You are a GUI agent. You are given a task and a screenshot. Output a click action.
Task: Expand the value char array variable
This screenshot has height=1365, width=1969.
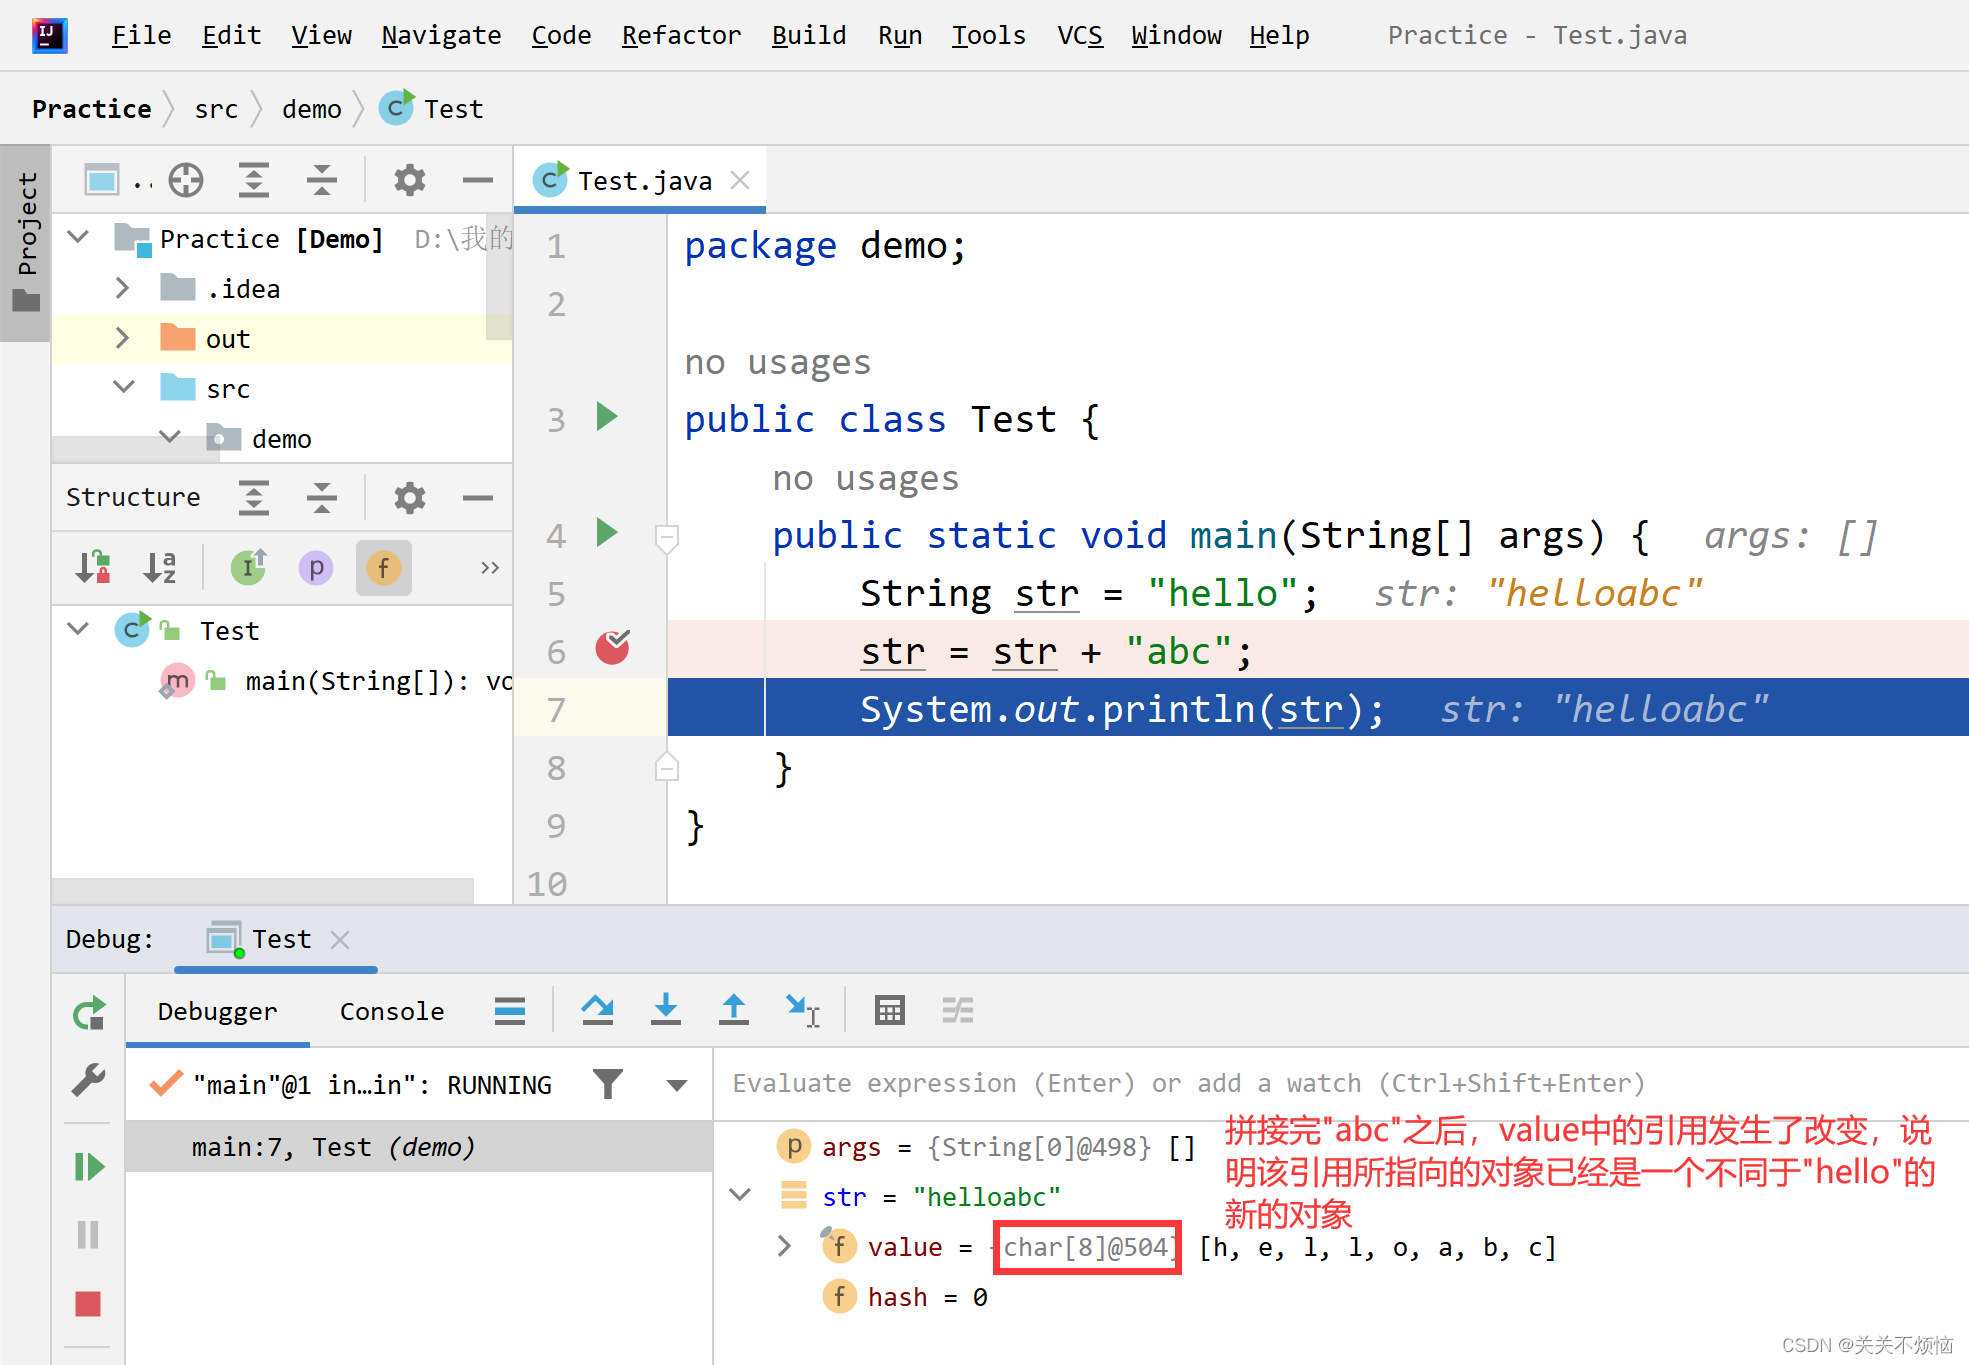[784, 1246]
